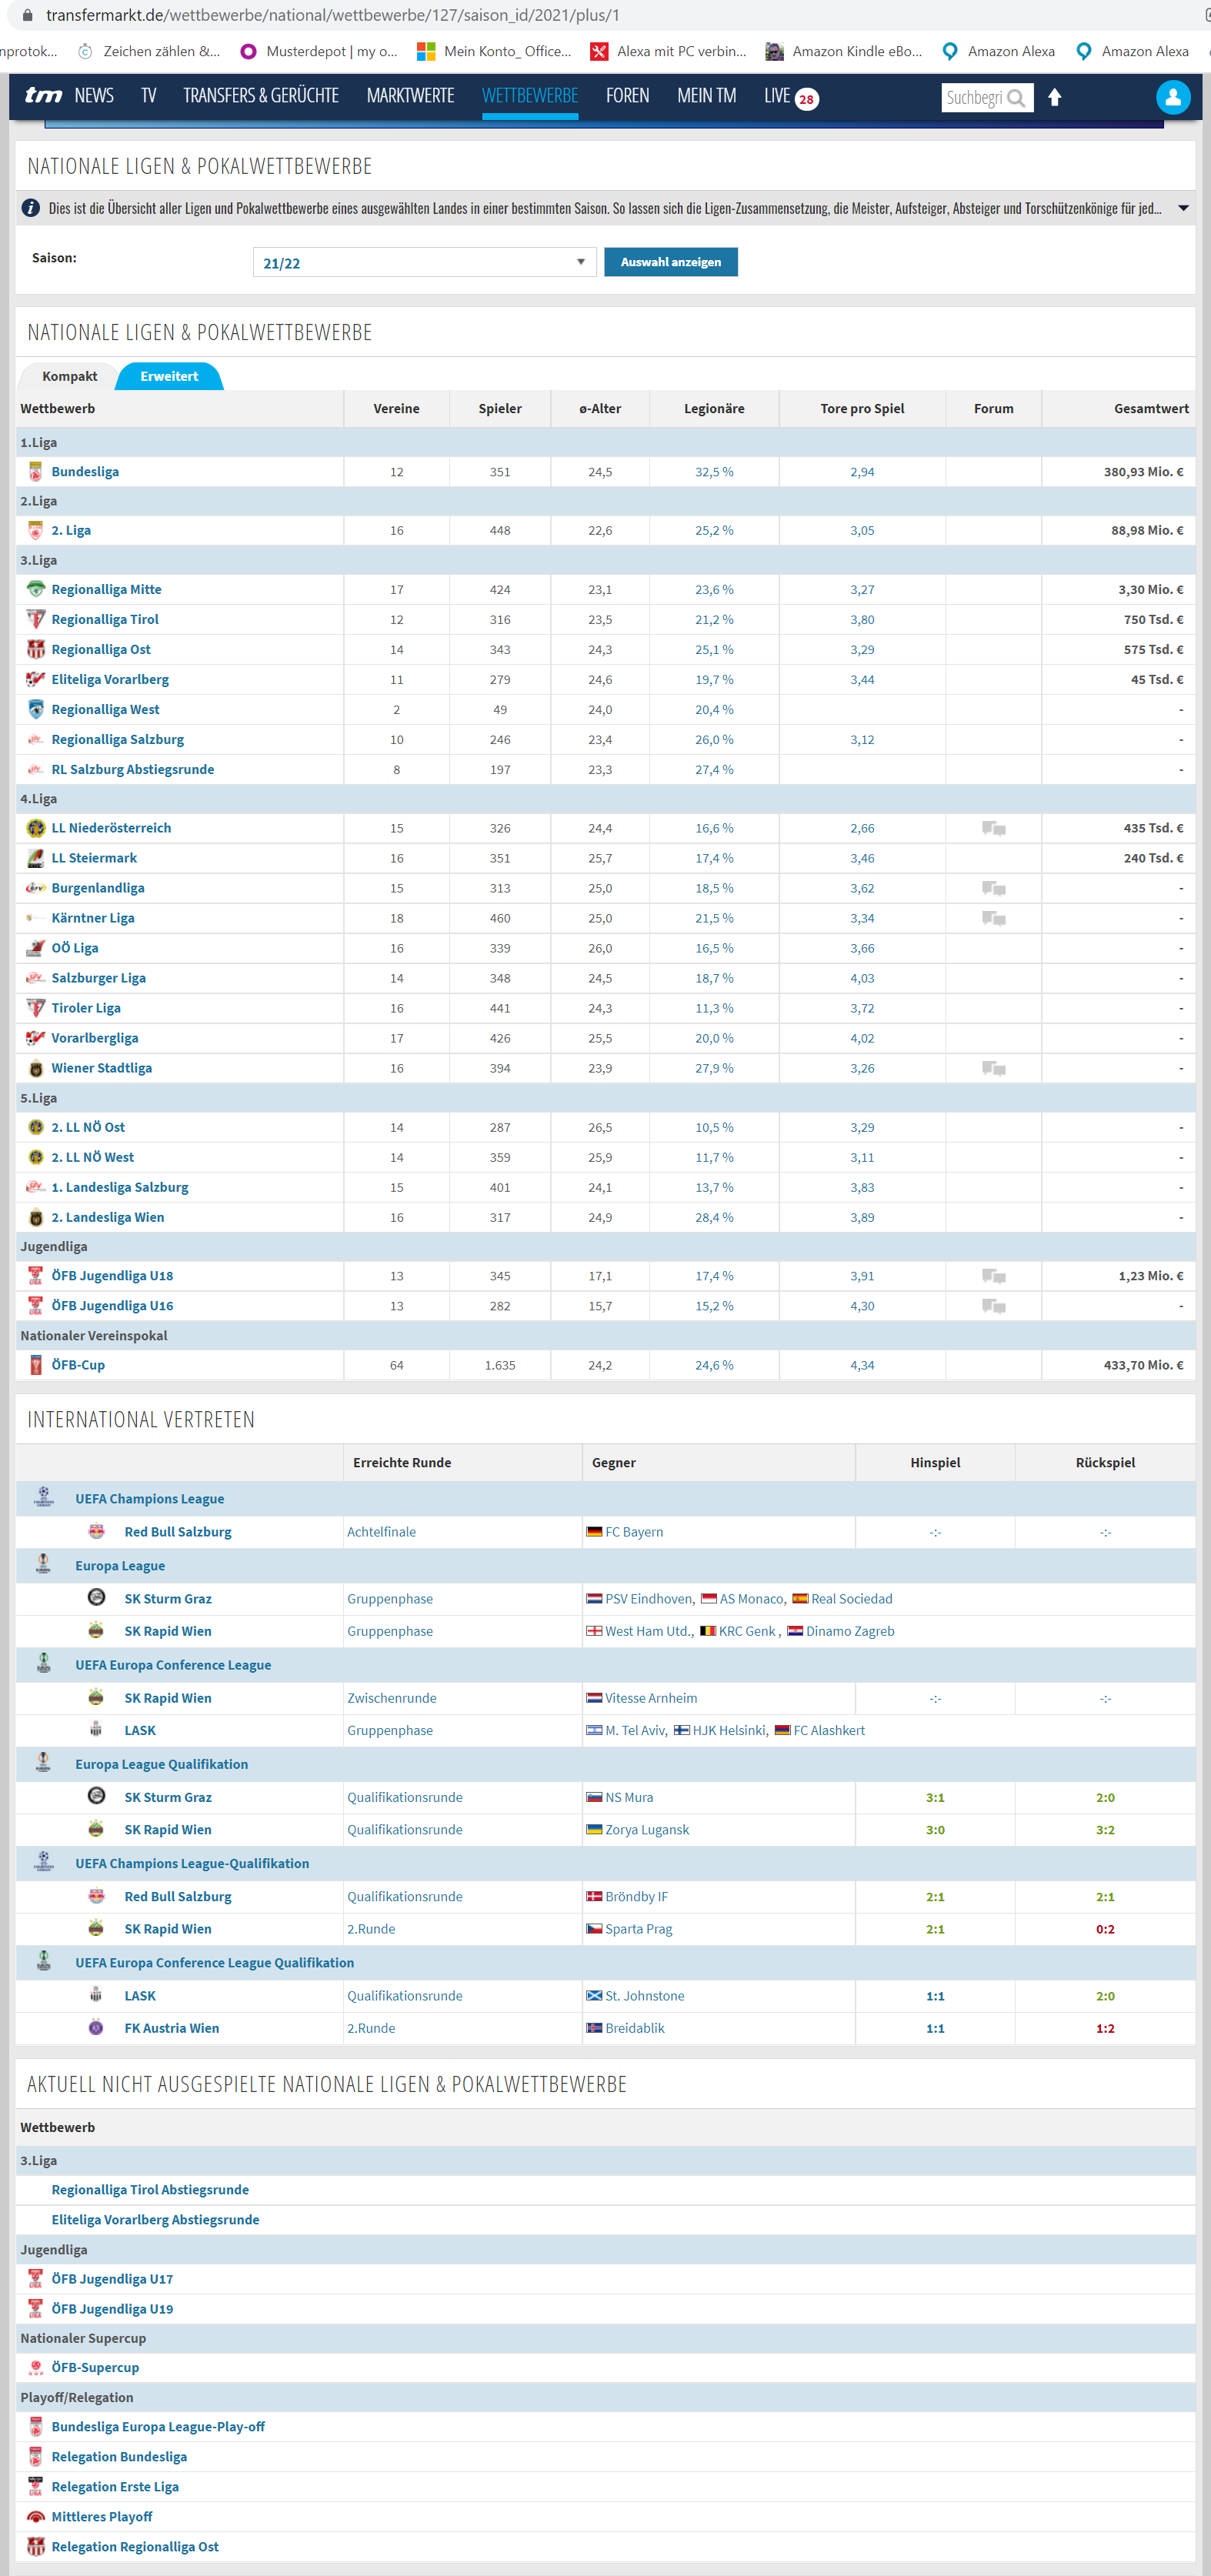Click the Regionalliga Ost logo
This screenshot has width=1211, height=2576.
tap(35, 649)
